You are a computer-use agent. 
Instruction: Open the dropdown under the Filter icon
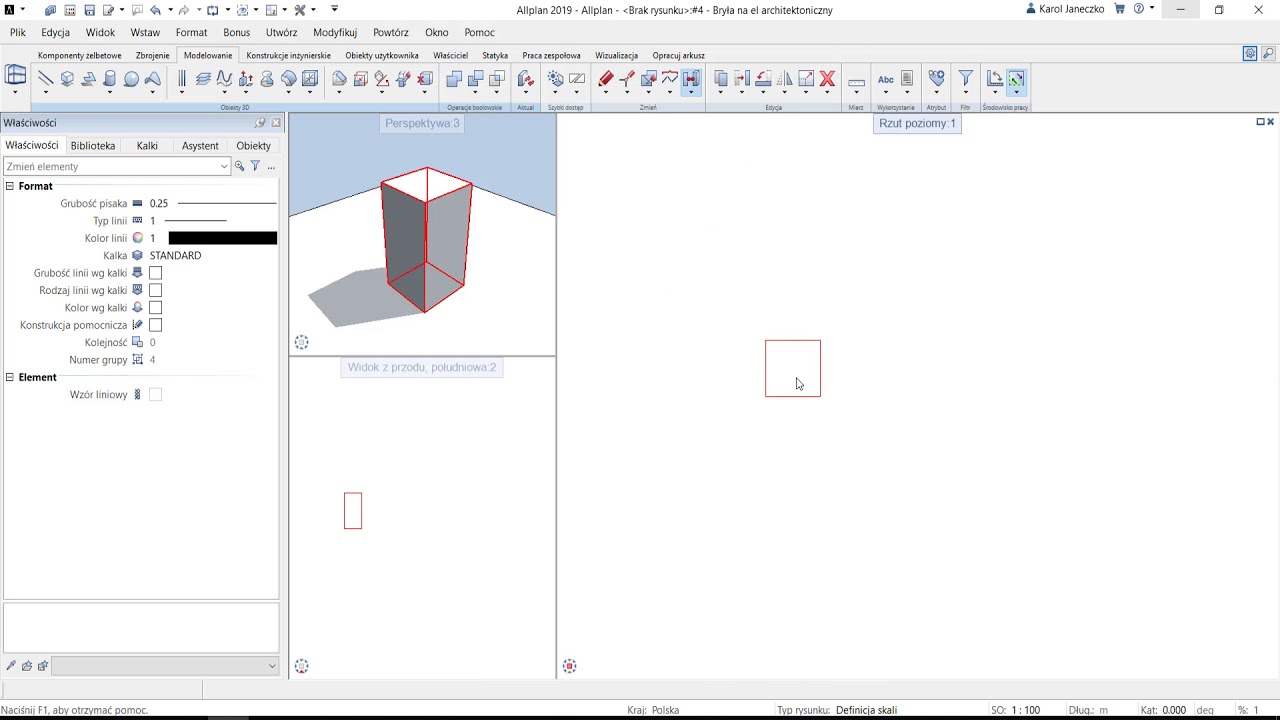coord(965,93)
